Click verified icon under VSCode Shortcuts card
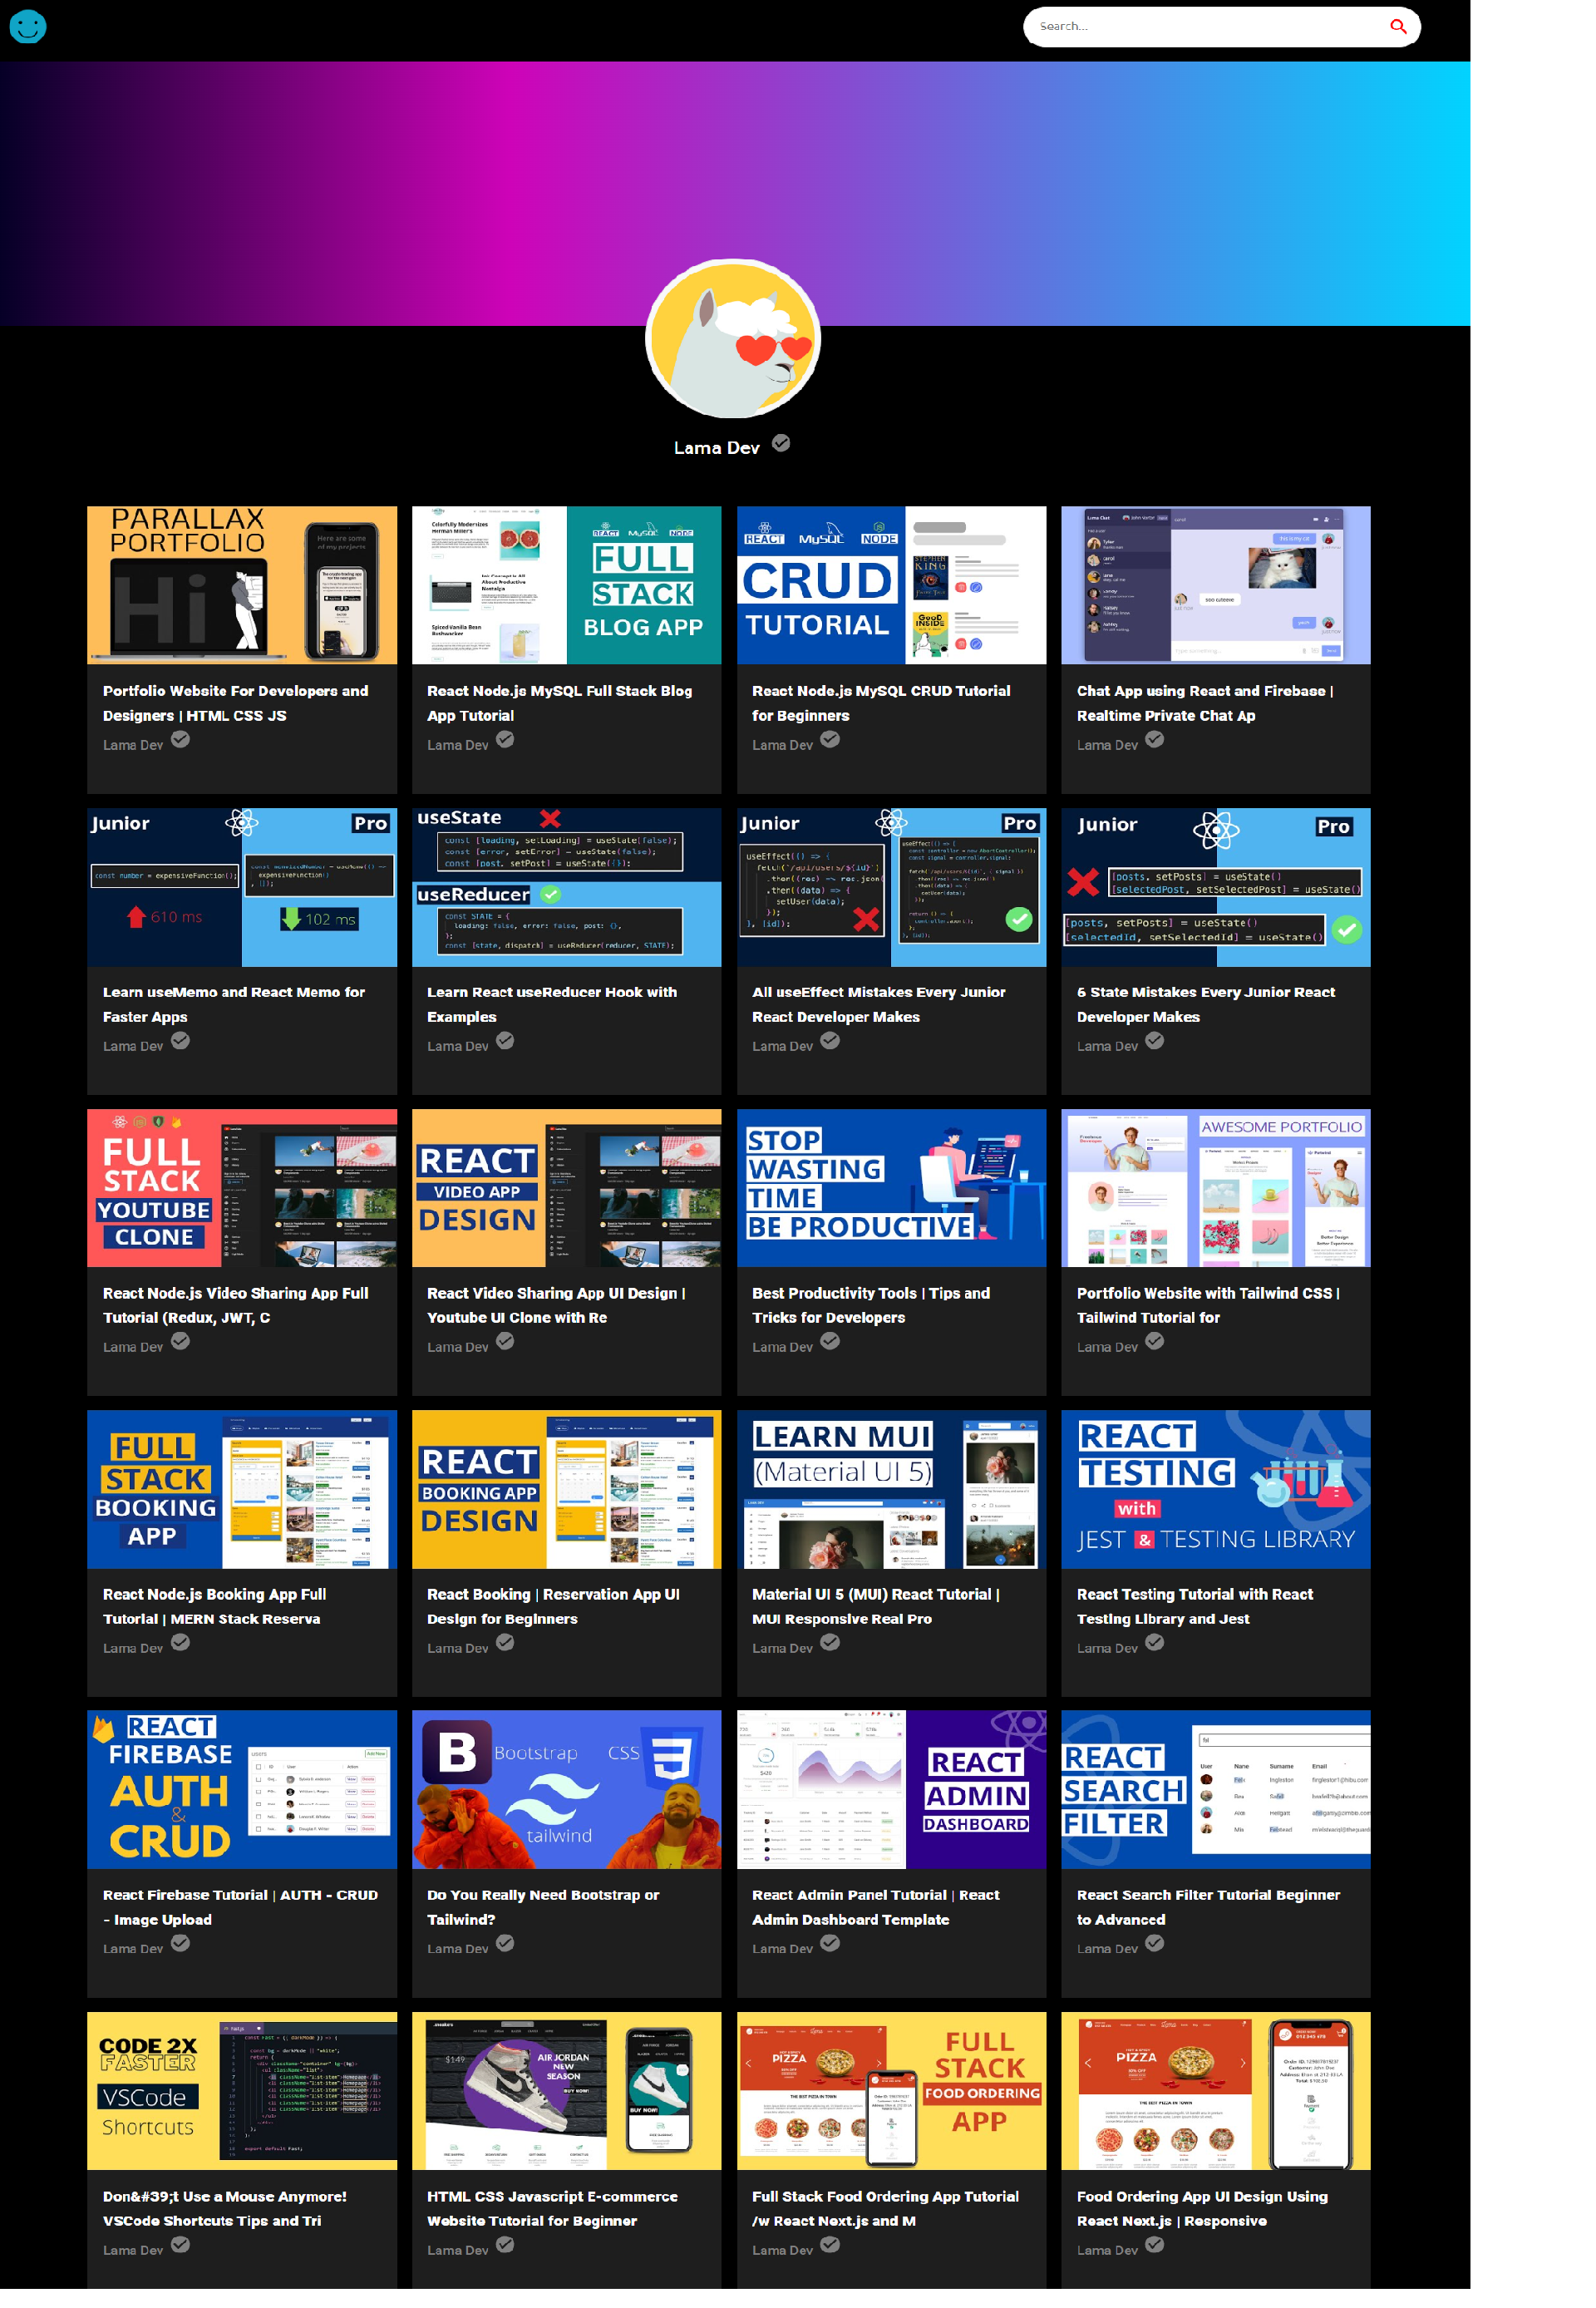1596x2308 pixels. [x=180, y=2244]
